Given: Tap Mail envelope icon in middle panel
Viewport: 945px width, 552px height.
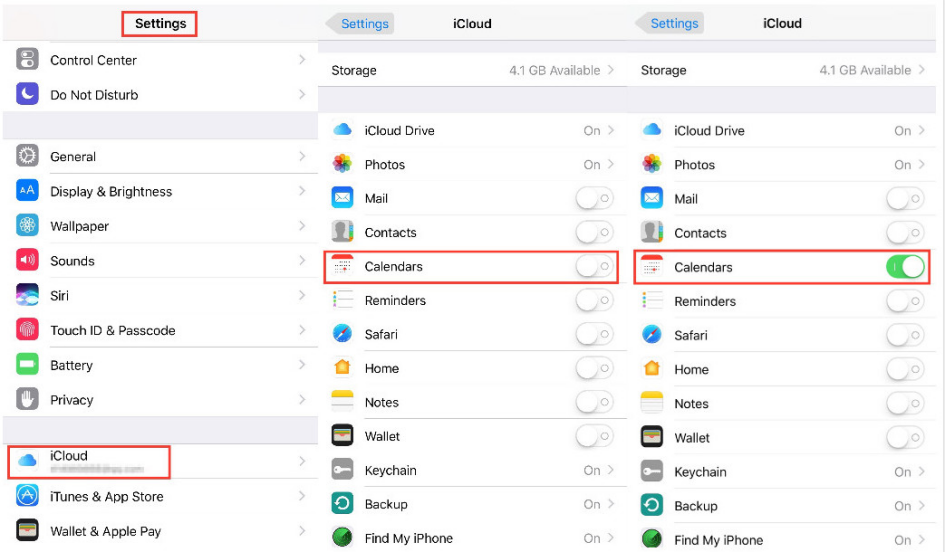Looking at the screenshot, I should point(342,198).
